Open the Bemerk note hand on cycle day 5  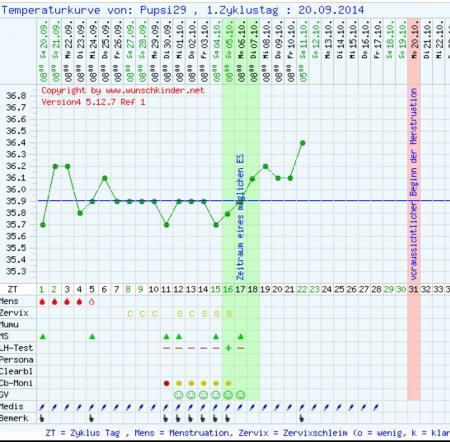(x=92, y=418)
